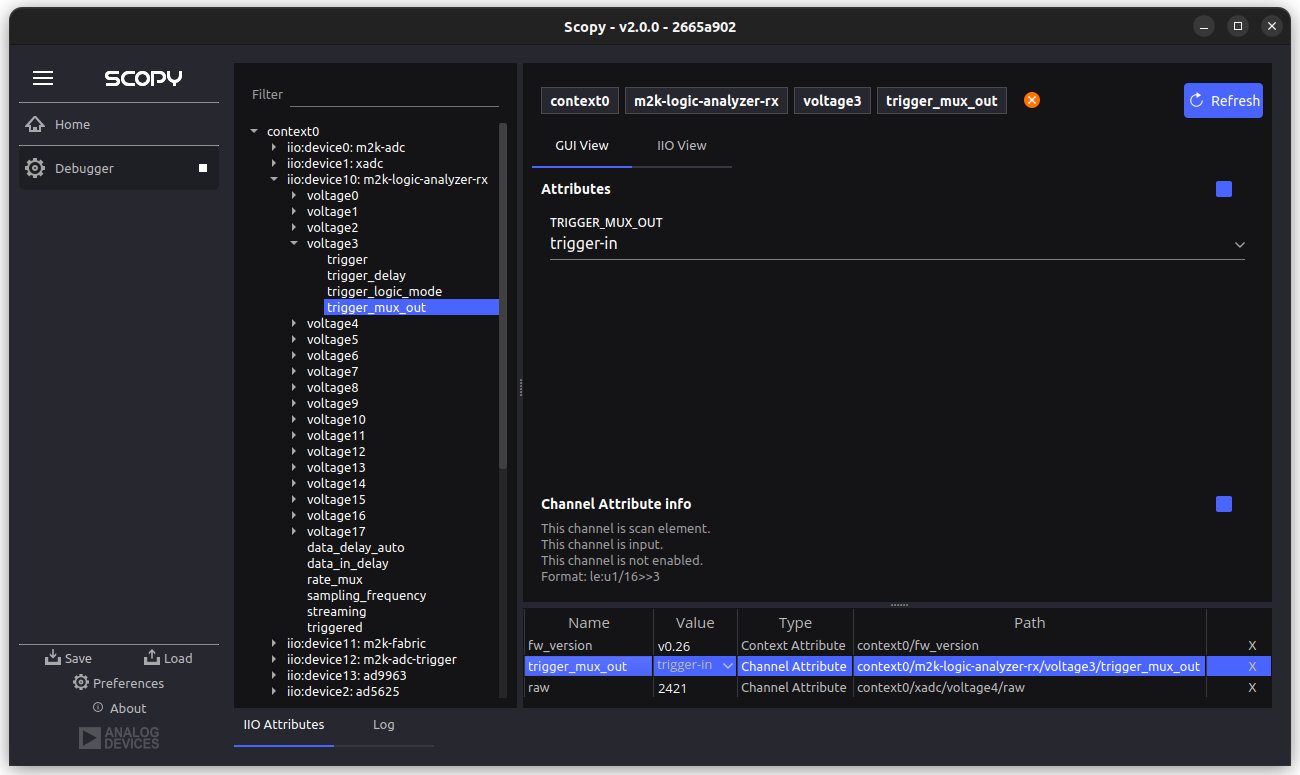The height and width of the screenshot is (775, 1300).
Task: Switch to the IIO View tab
Action: [x=682, y=146]
